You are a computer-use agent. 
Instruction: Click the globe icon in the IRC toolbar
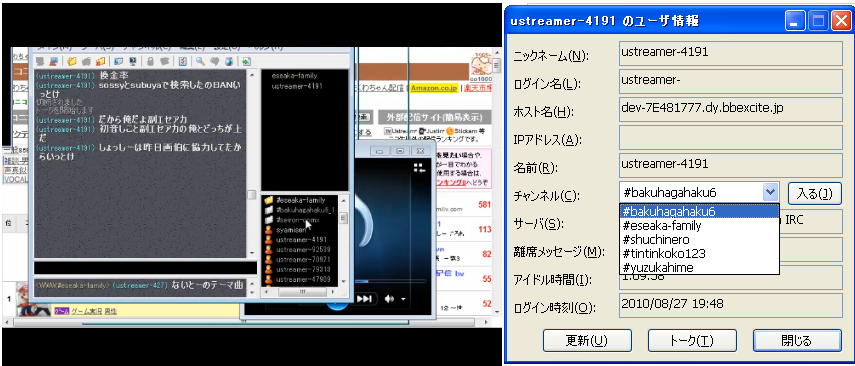[x=228, y=61]
